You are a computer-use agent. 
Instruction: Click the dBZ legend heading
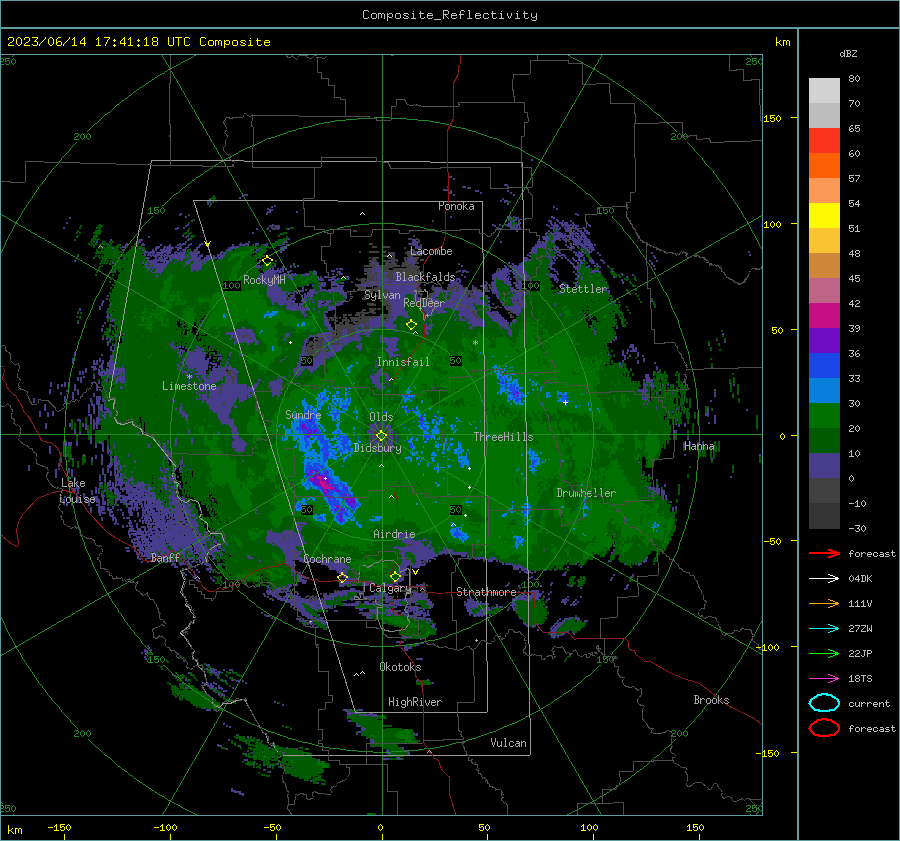848,53
